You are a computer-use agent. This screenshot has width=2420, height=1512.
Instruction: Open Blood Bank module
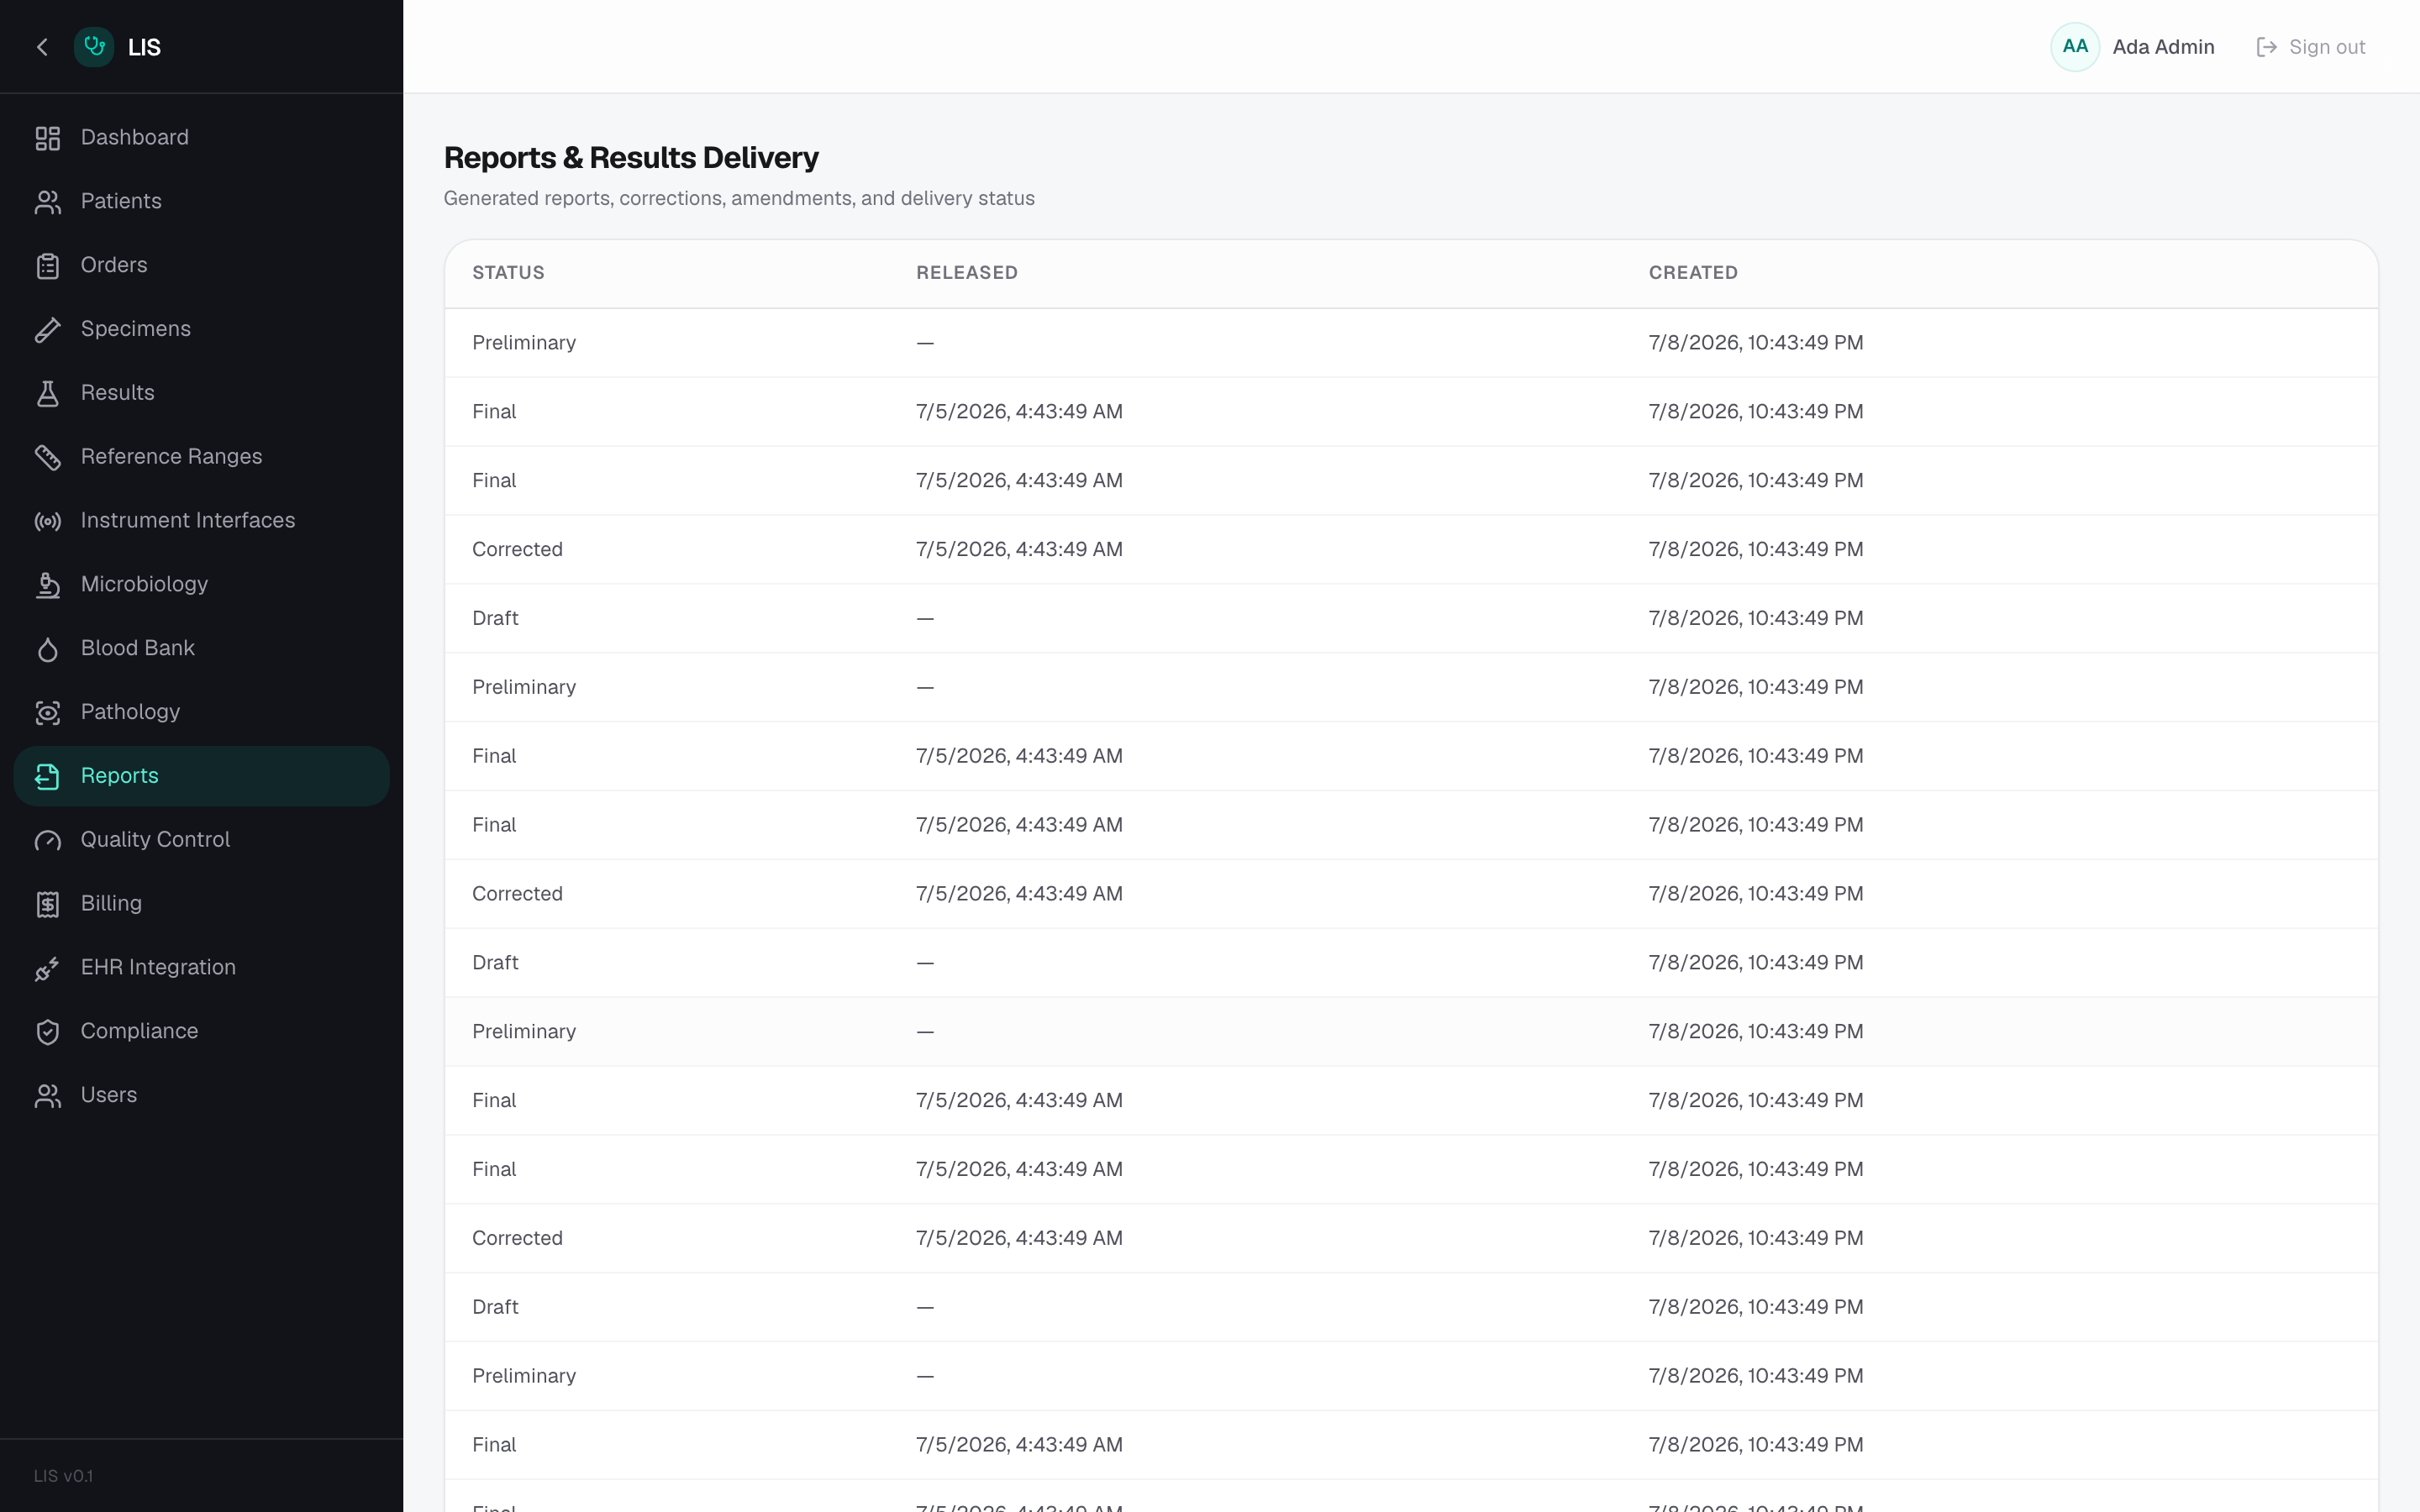(x=201, y=649)
